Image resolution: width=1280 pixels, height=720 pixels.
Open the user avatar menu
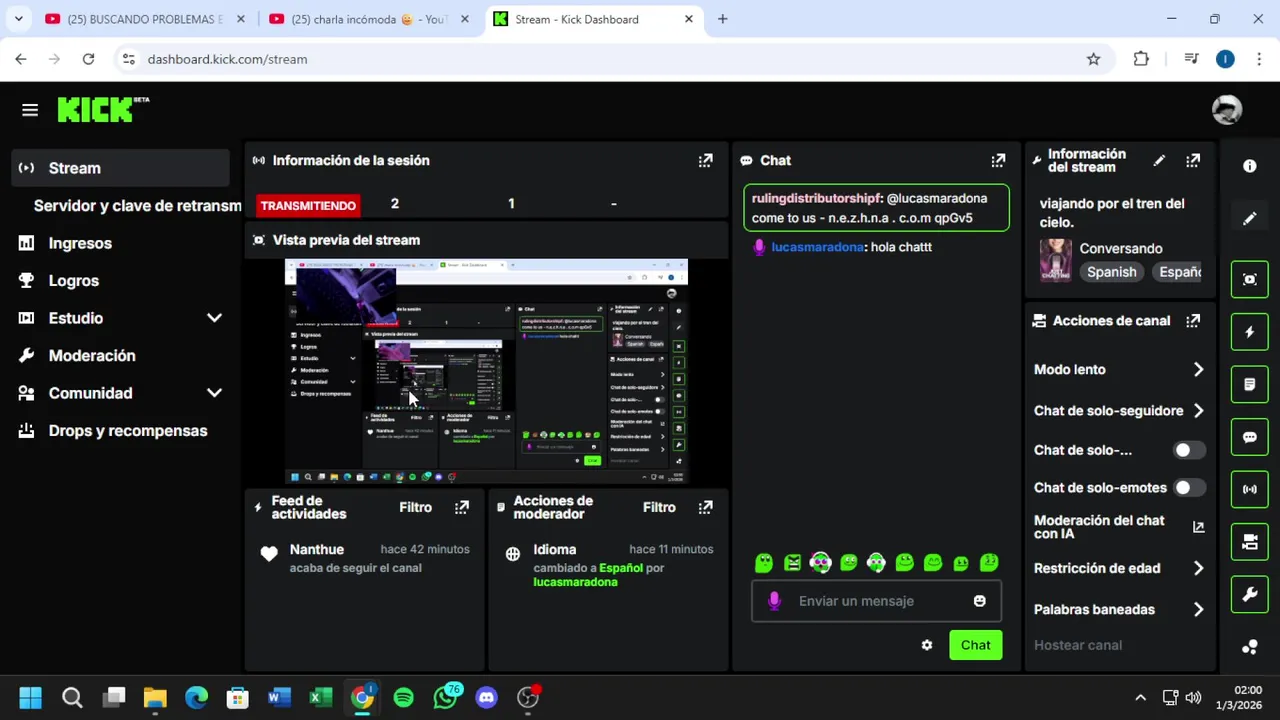tap(1227, 110)
